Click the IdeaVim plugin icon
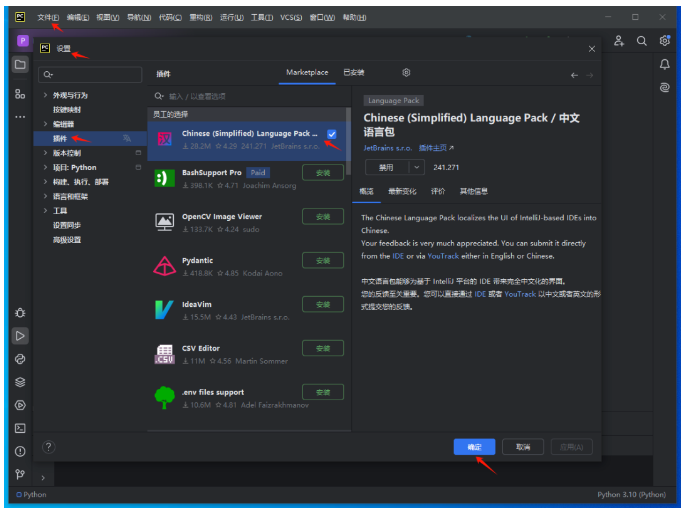 (x=165, y=310)
